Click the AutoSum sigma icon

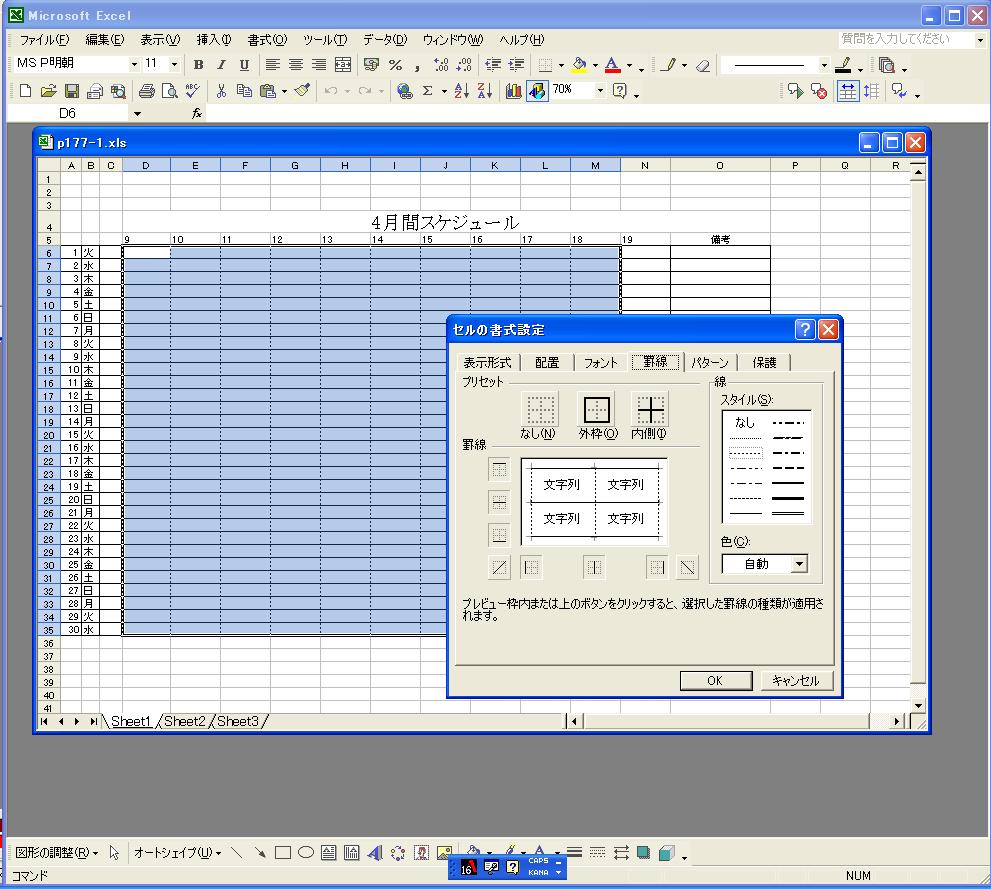(428, 91)
